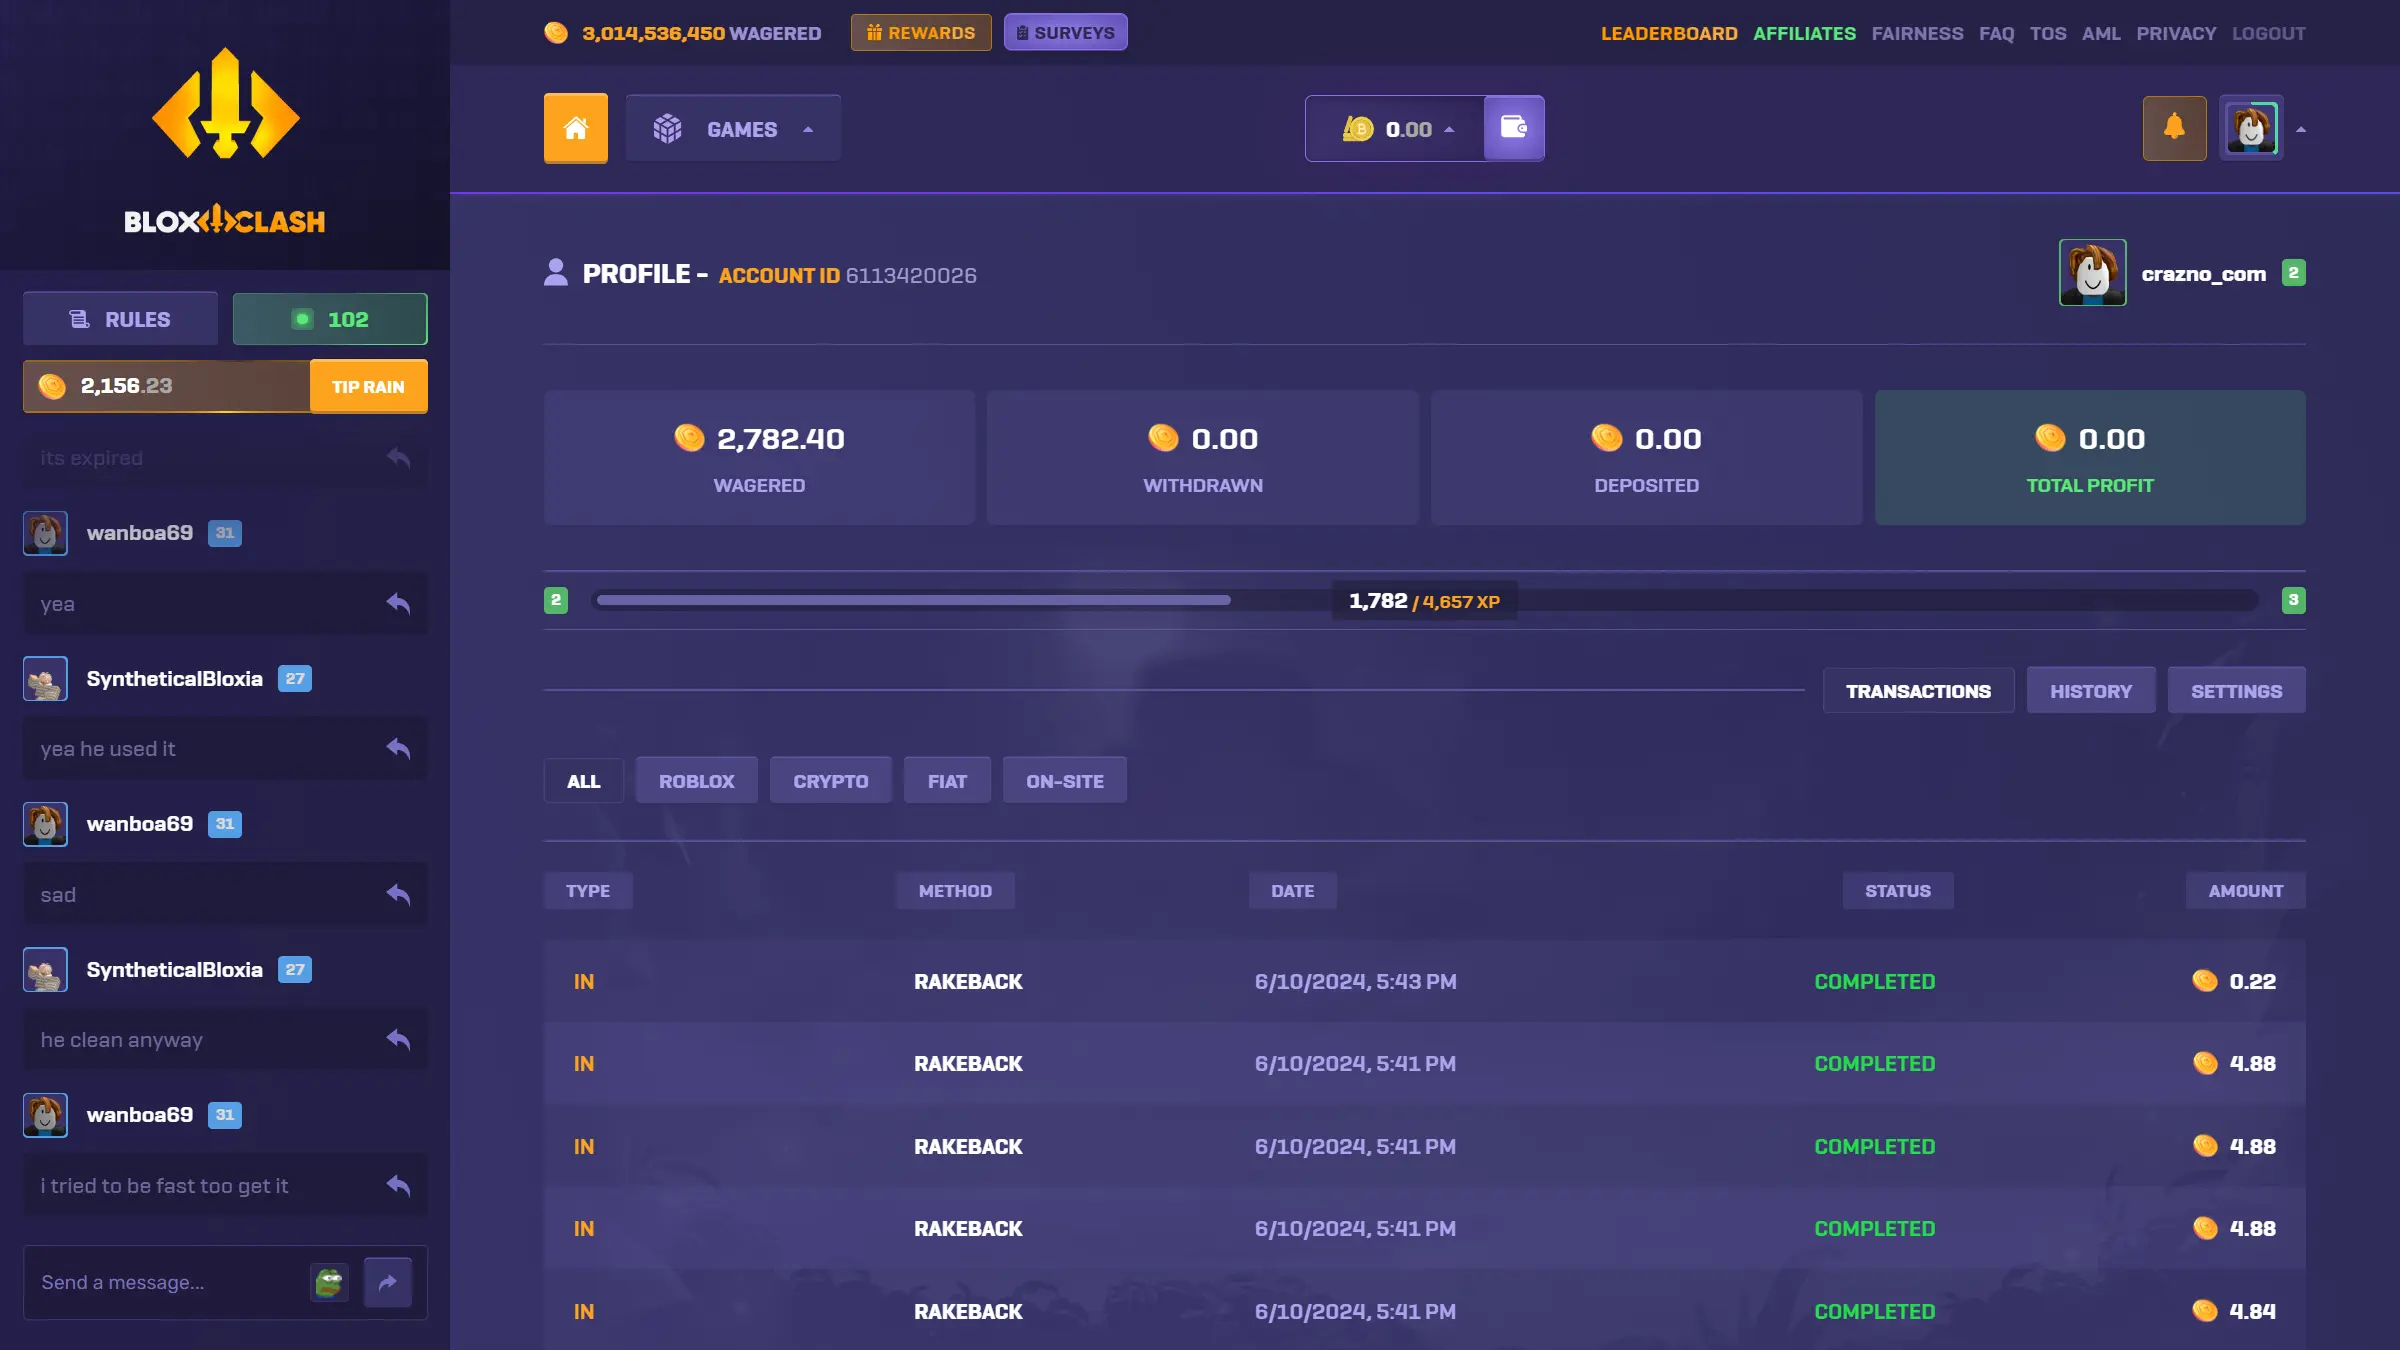This screenshot has width=2400, height=1350.
Task: Click the Withdrawn stat card
Action: [x=1203, y=458]
